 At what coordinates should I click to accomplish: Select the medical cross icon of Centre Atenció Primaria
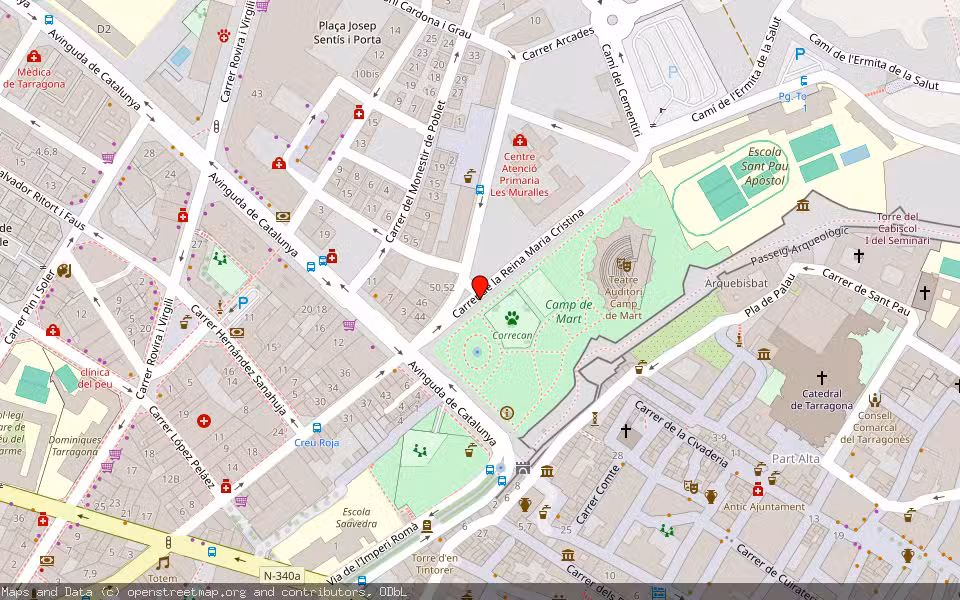[520, 140]
